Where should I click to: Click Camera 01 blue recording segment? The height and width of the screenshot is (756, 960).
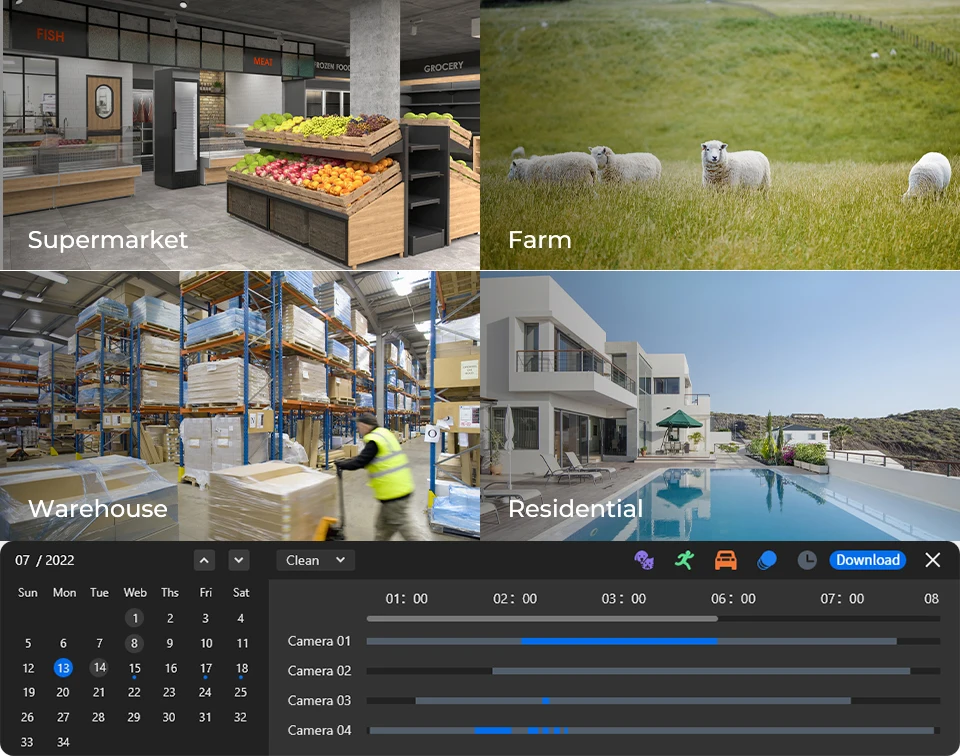tap(619, 642)
